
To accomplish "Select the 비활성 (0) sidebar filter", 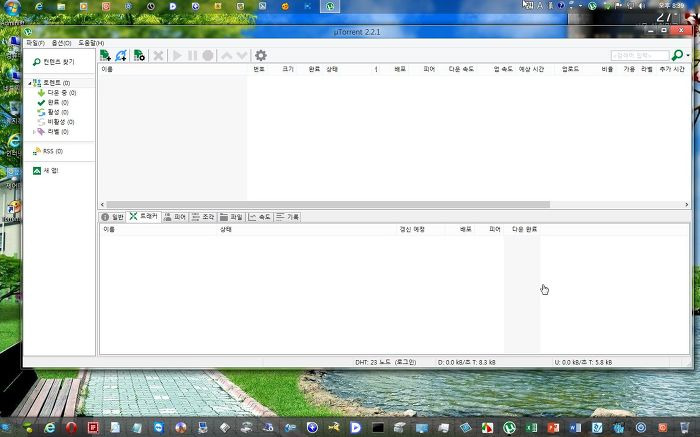I will (x=56, y=122).
